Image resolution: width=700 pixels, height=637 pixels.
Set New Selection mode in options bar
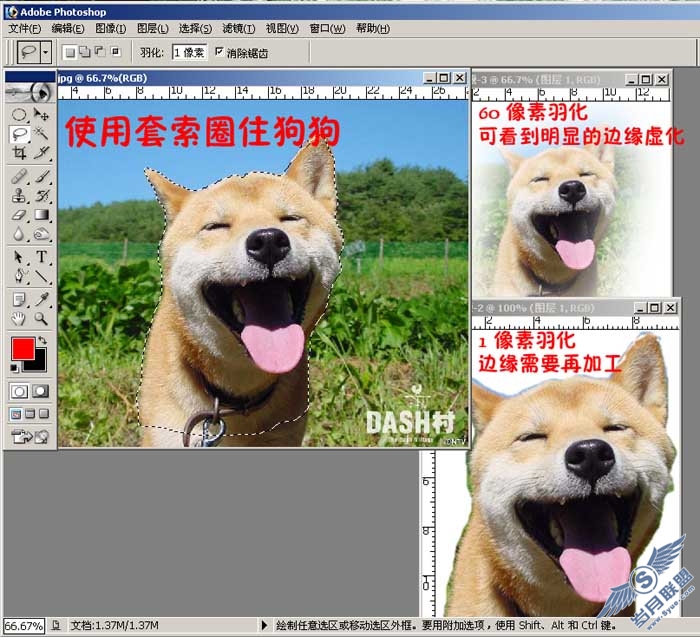(70, 52)
